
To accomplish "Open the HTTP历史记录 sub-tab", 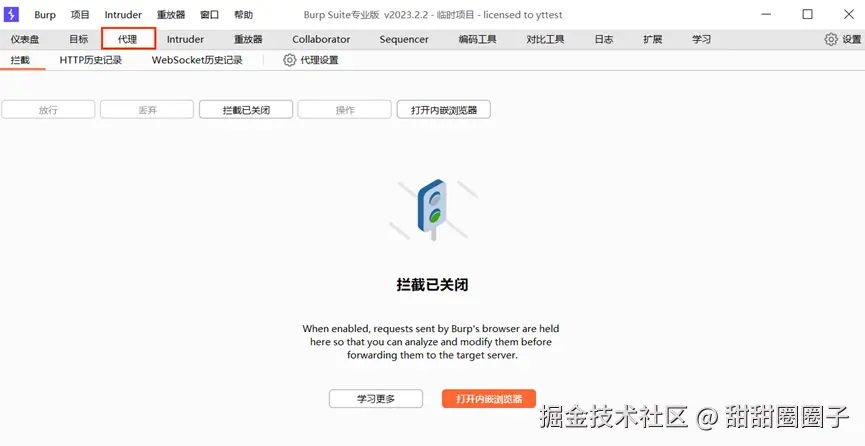I will click(90, 60).
